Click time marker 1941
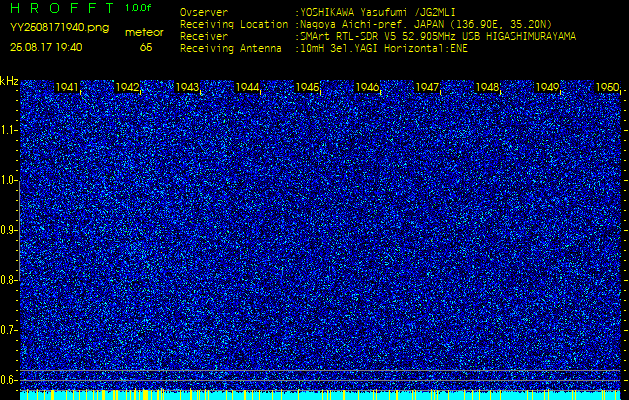This screenshot has width=629, height=400. tap(67, 87)
